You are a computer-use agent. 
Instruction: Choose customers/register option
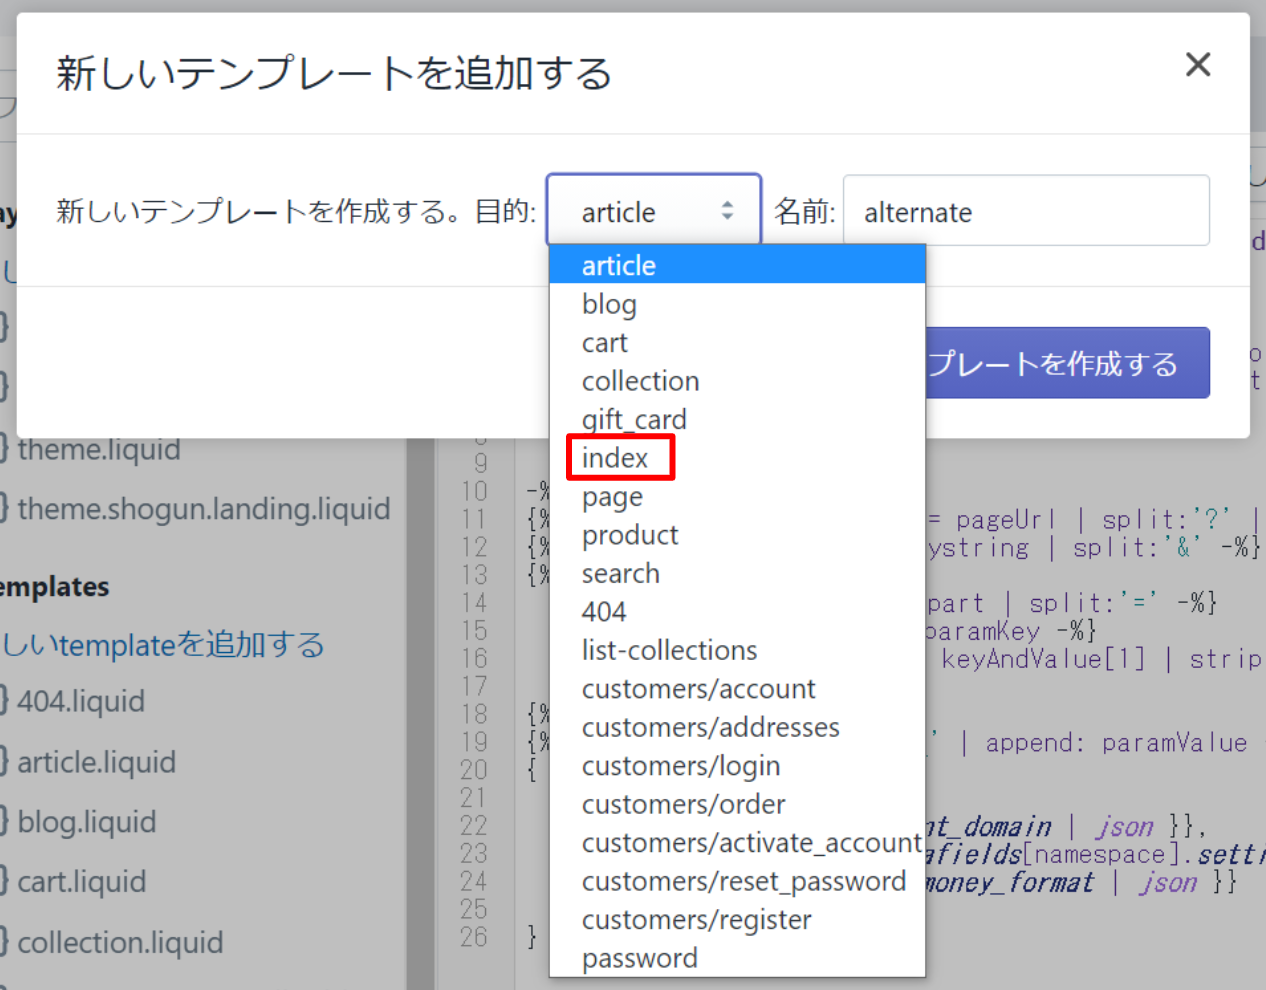coord(737,920)
